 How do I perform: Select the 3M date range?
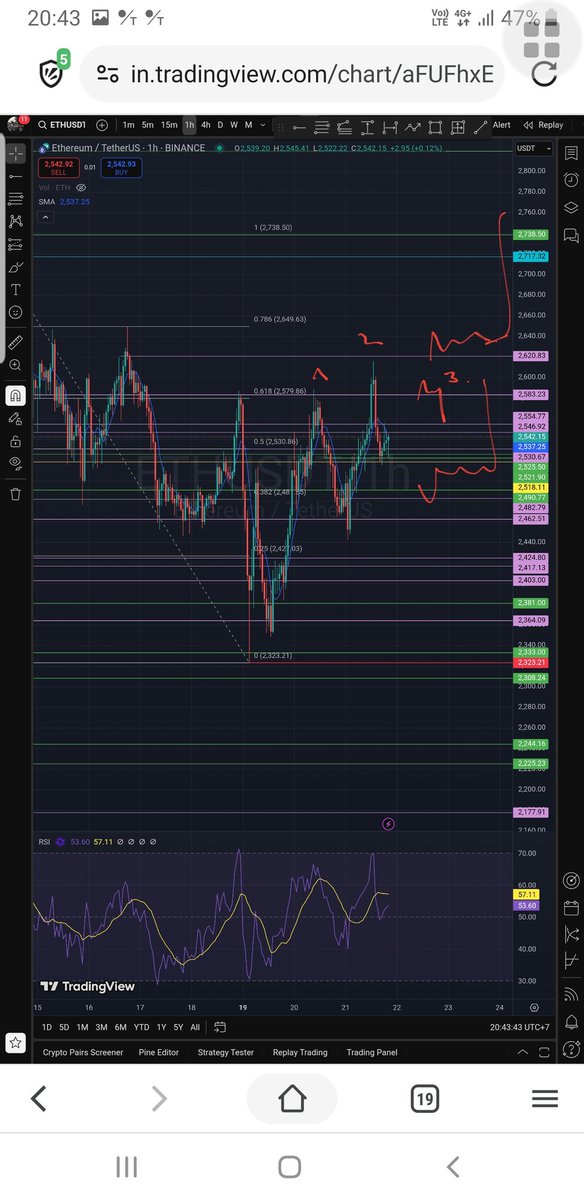click(x=101, y=1027)
